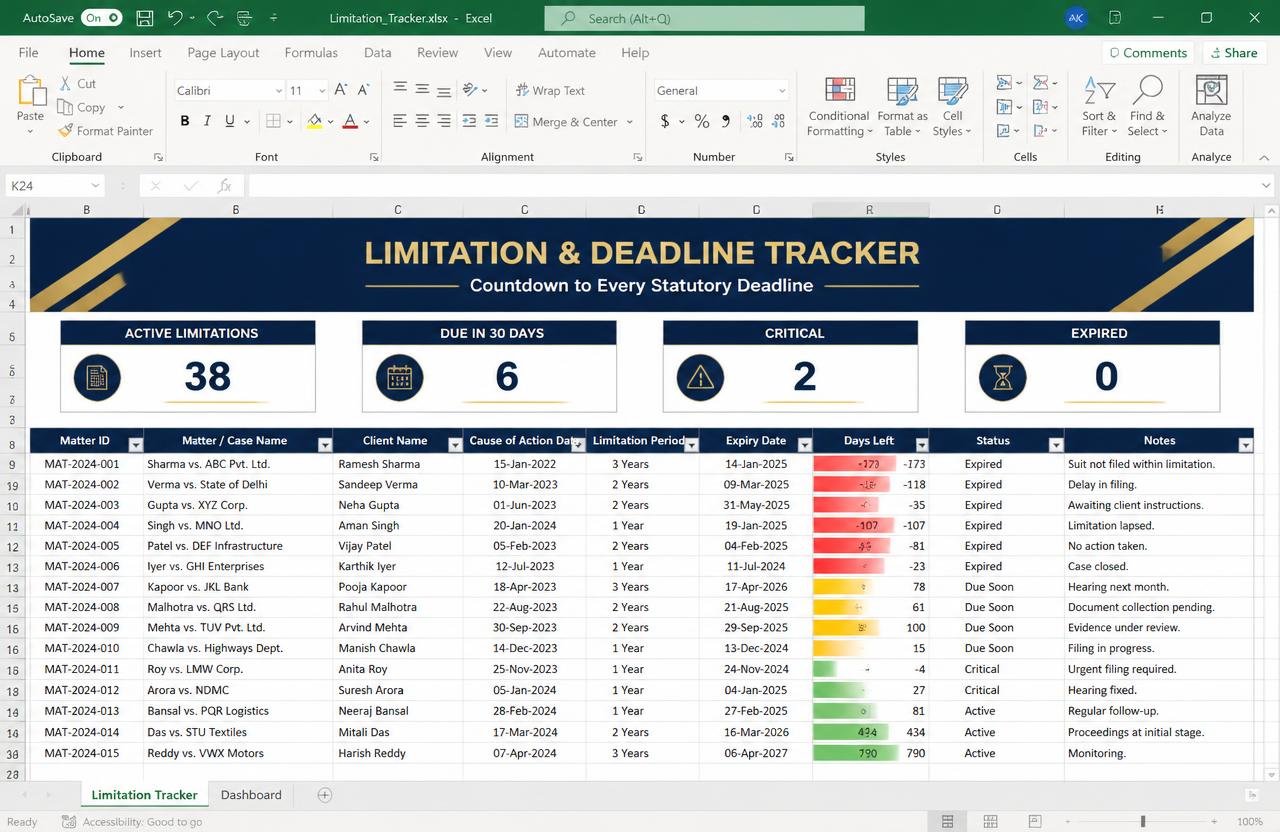This screenshot has height=832, width=1280.
Task: Switch to the Dashboard sheet tab
Action: point(251,795)
